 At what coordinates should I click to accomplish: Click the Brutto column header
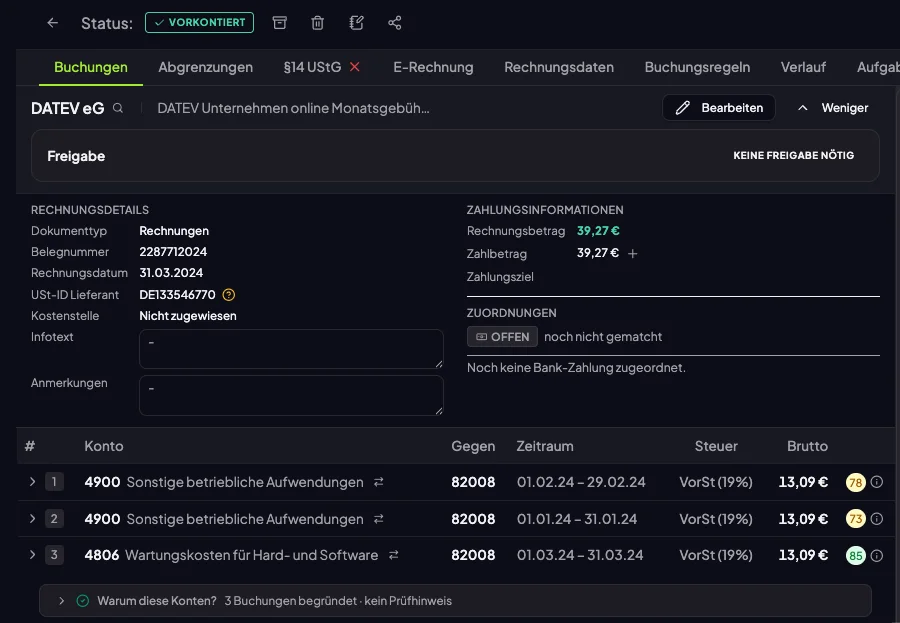pyautogui.click(x=807, y=446)
